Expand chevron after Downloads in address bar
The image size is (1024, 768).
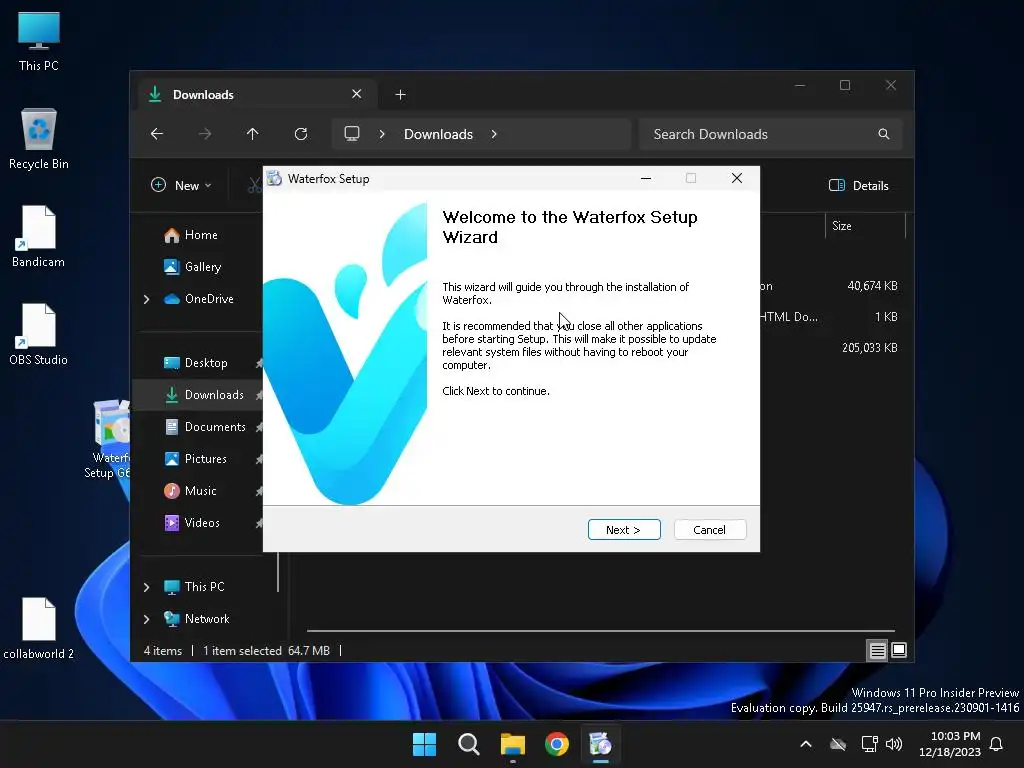pyautogui.click(x=494, y=134)
